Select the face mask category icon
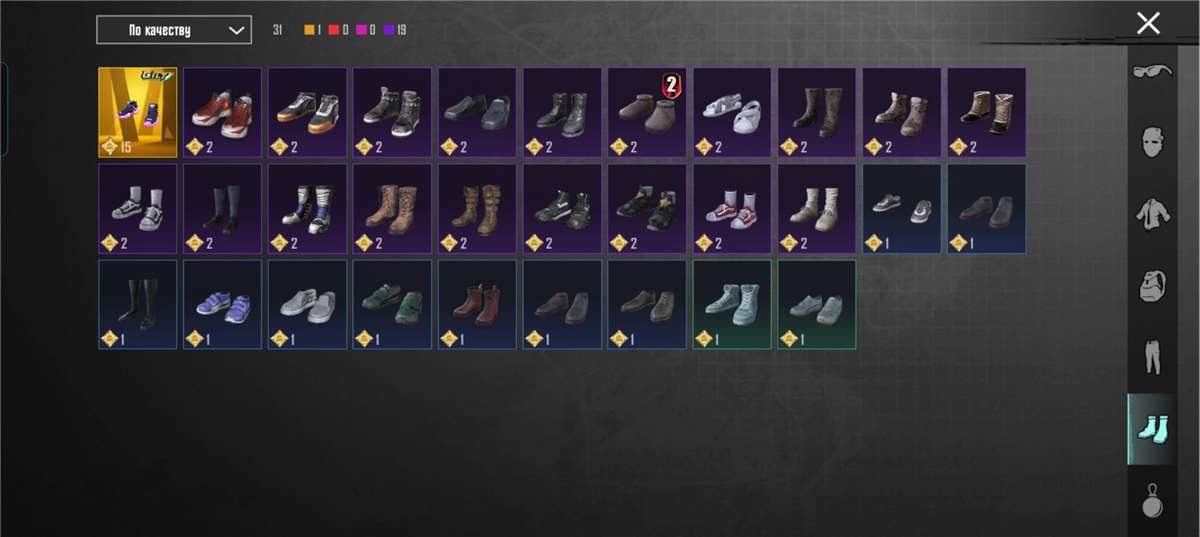1200x537 pixels. click(1152, 141)
